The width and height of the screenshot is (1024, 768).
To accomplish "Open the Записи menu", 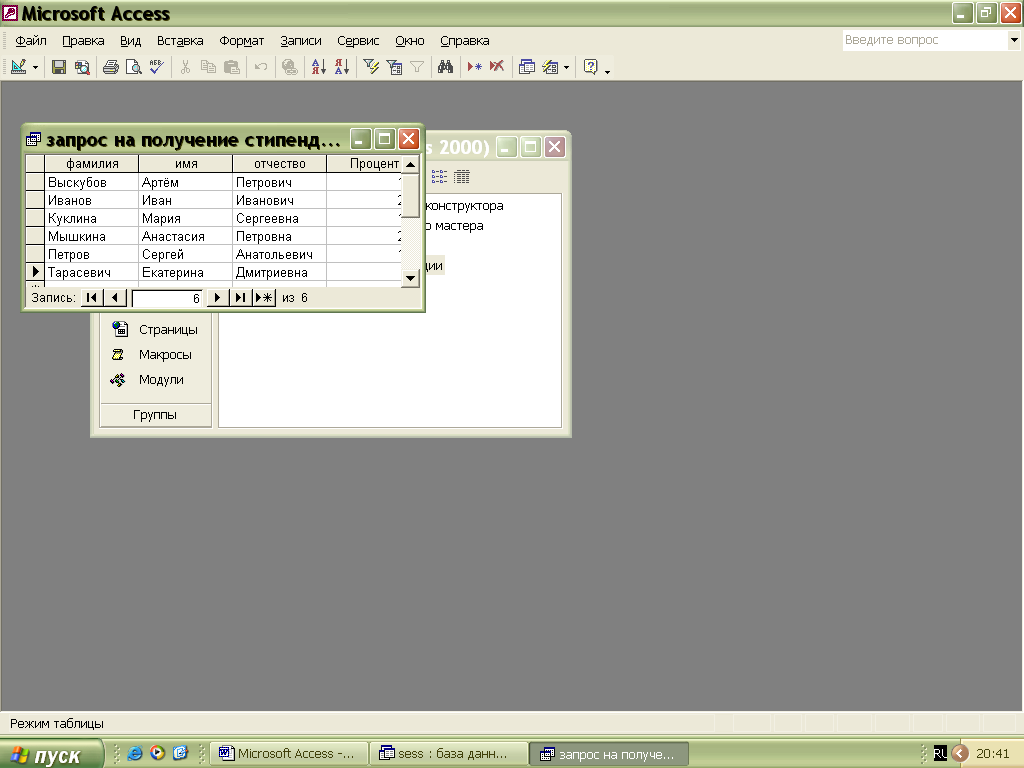I will [300, 40].
